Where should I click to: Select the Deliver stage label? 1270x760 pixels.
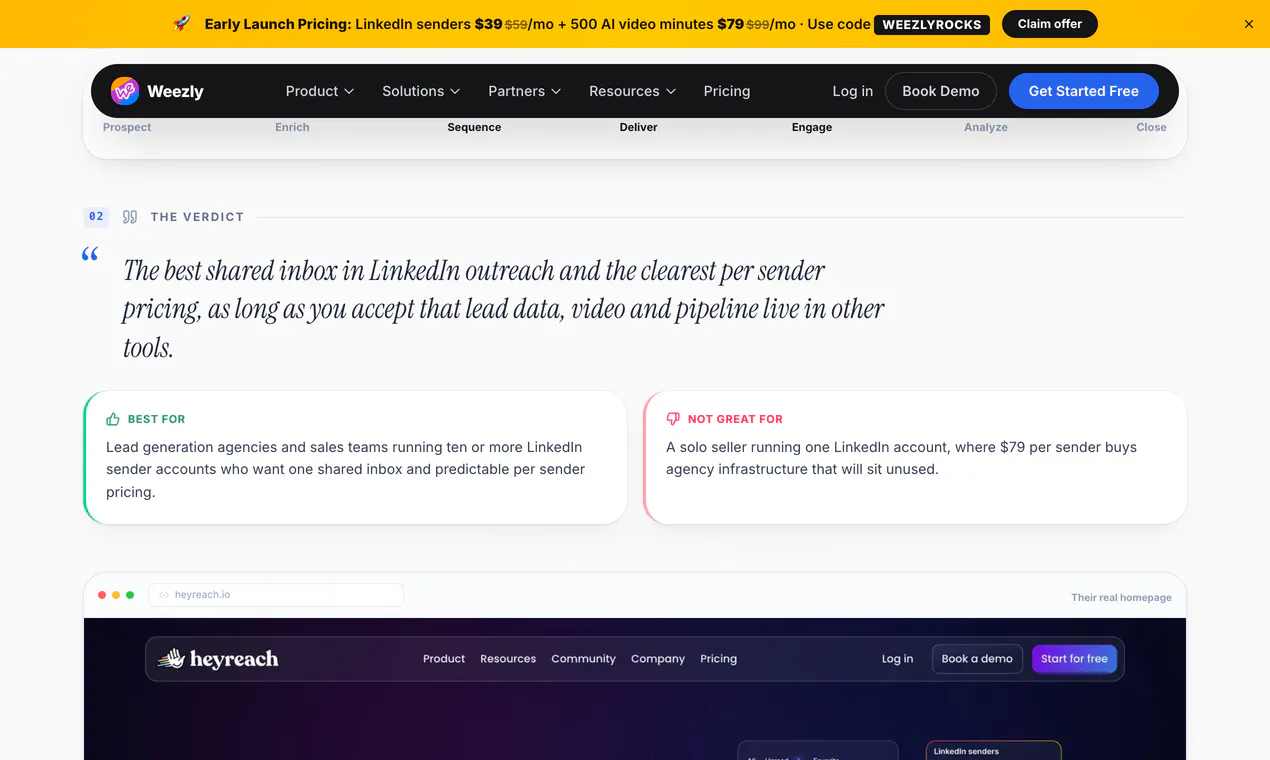click(x=638, y=127)
